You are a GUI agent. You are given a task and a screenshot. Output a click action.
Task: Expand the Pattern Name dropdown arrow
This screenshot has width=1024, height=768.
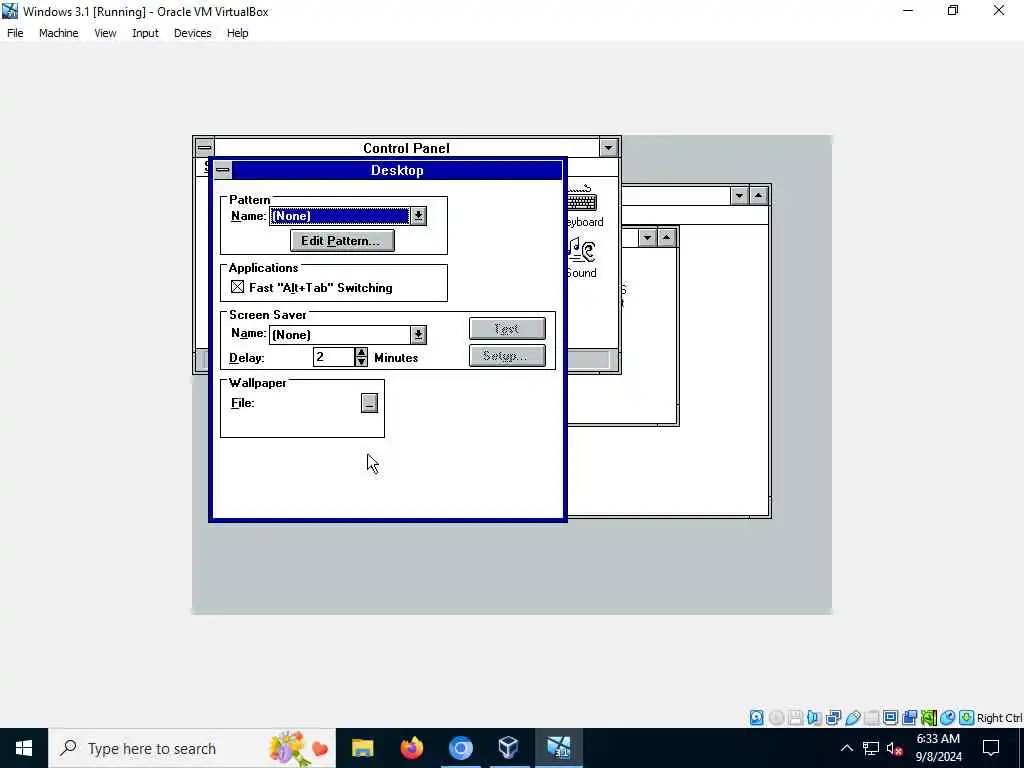[419, 216]
